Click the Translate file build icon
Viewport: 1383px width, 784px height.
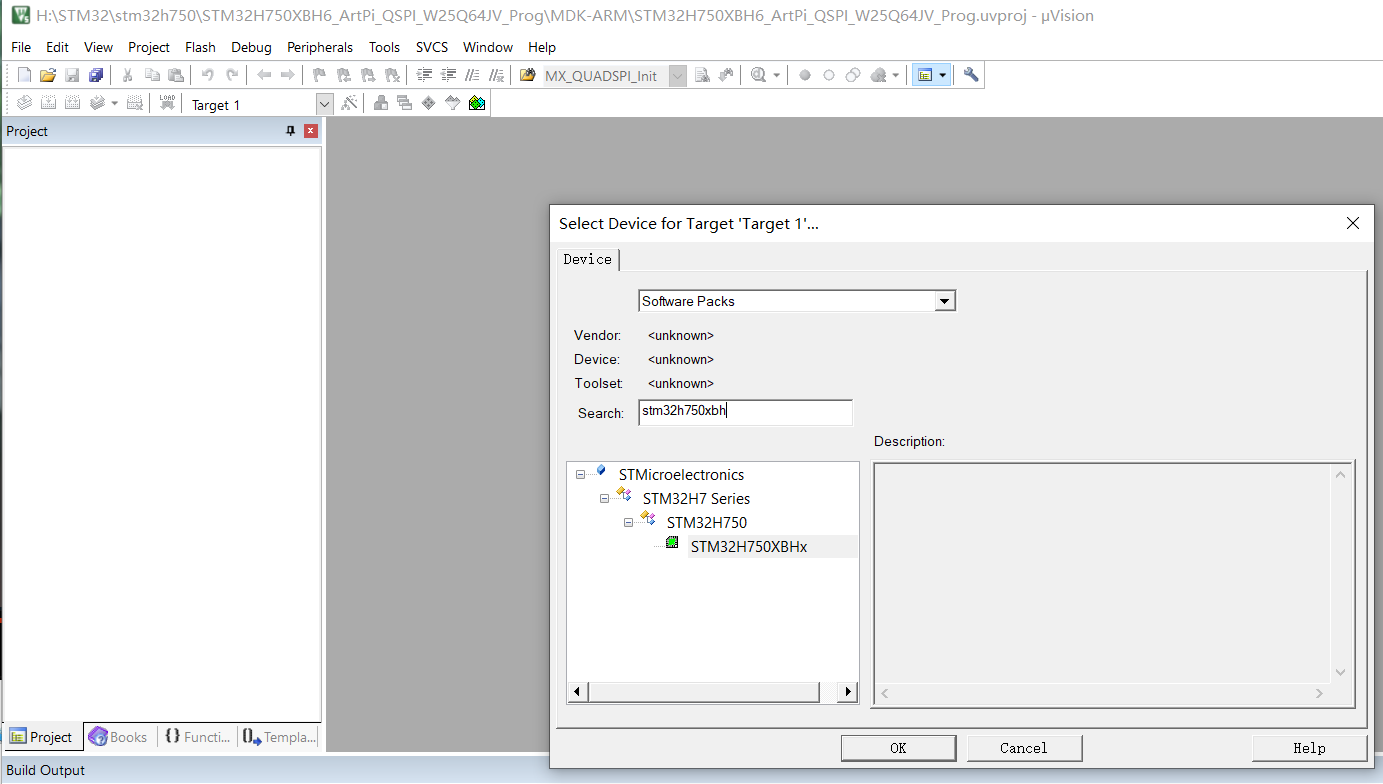click(x=24, y=103)
